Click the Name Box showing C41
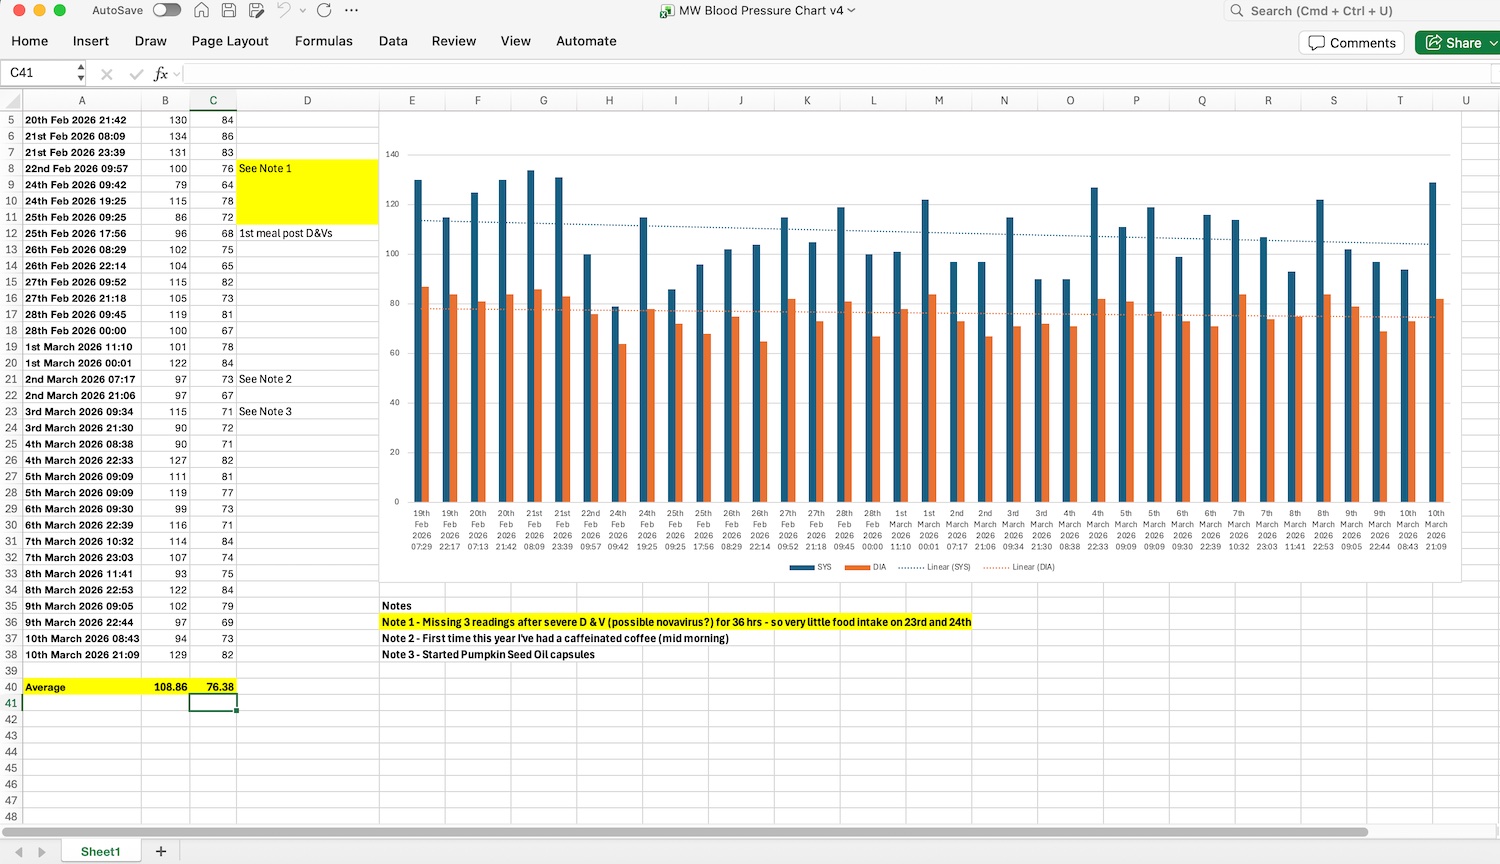This screenshot has width=1500, height=864. [38, 73]
